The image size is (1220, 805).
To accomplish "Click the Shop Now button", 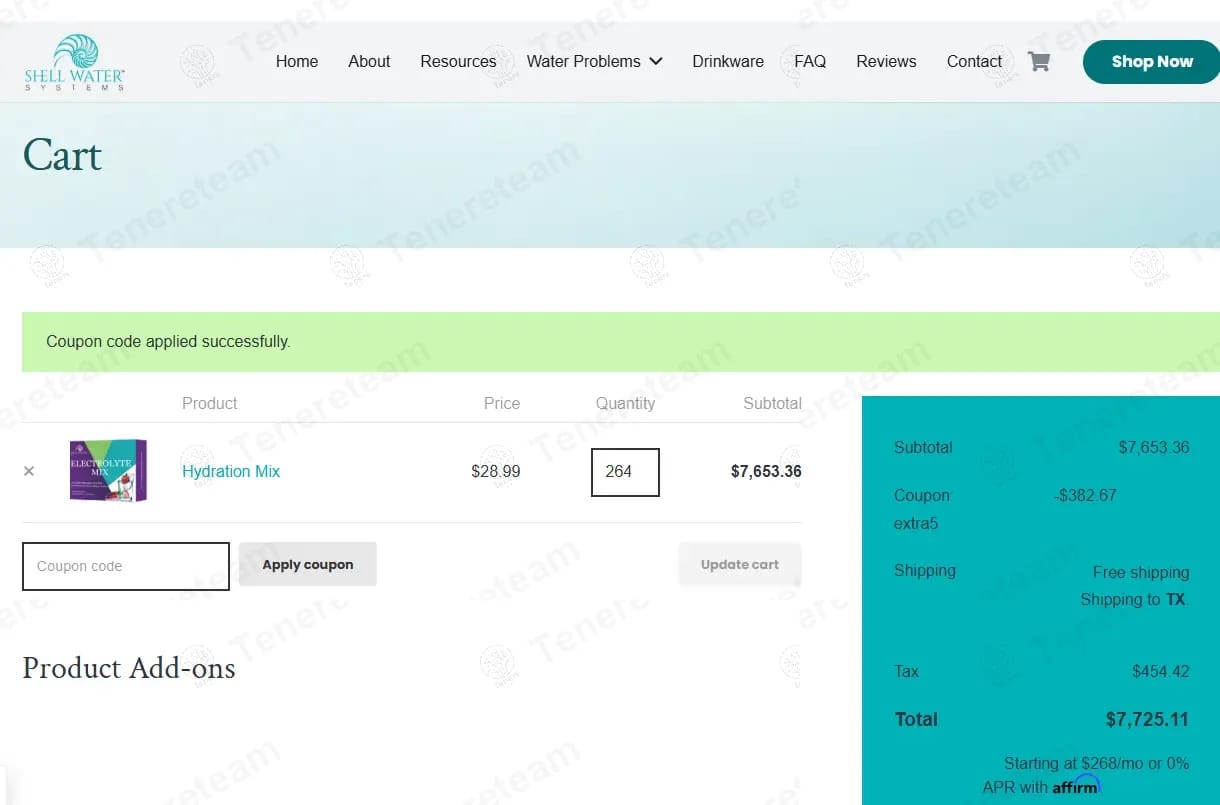I will click(1151, 62).
